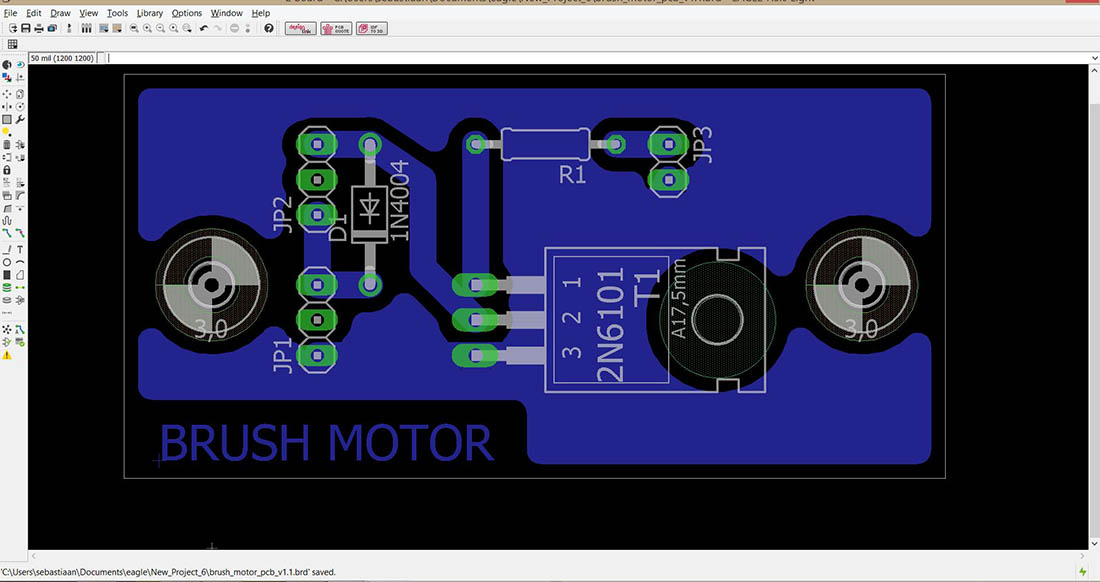This screenshot has height=582, width=1100.
Task: Open the Tools menu
Action: (x=118, y=13)
